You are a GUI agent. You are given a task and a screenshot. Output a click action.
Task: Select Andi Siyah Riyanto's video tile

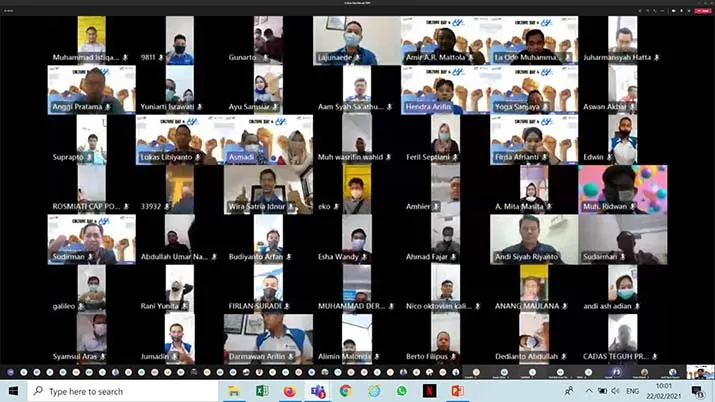point(533,240)
